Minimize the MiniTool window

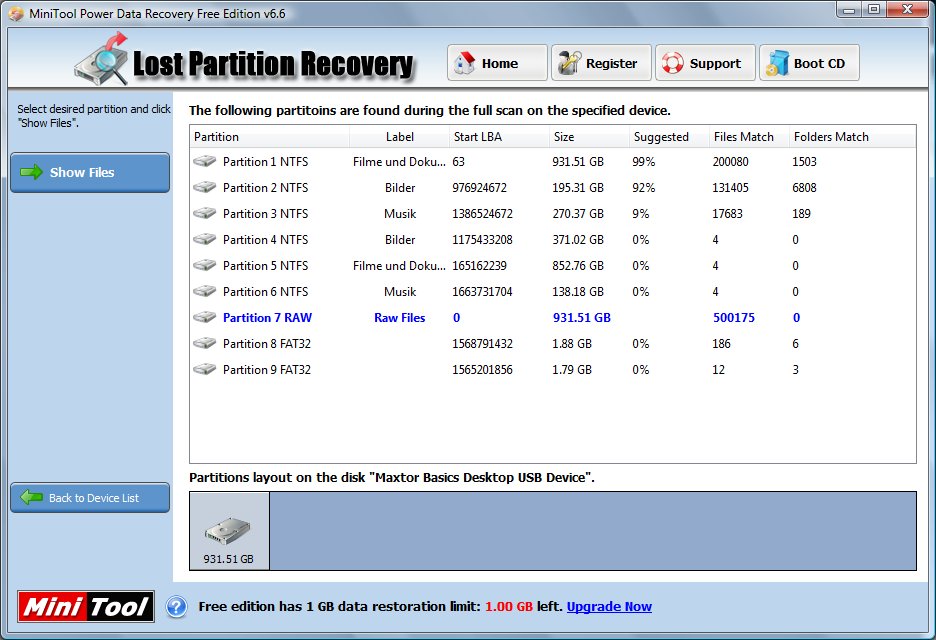849,10
